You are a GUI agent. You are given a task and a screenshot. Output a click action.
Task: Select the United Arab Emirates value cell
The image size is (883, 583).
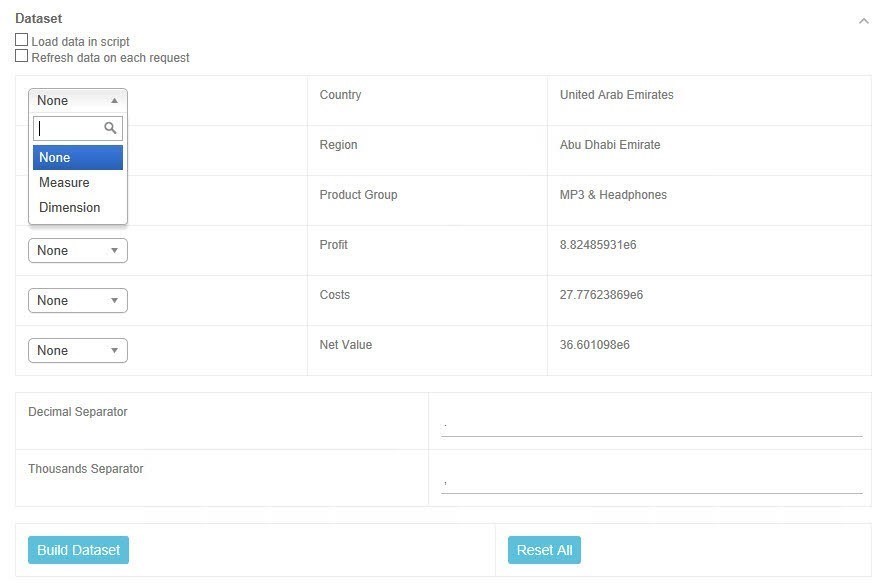pos(616,95)
